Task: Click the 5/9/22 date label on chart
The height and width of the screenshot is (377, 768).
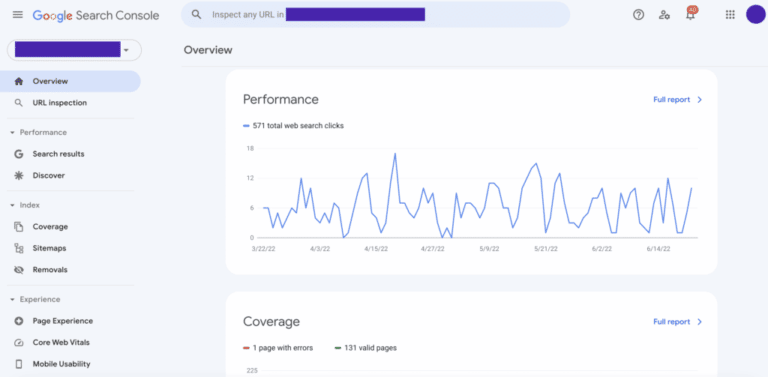Action: [x=489, y=249]
